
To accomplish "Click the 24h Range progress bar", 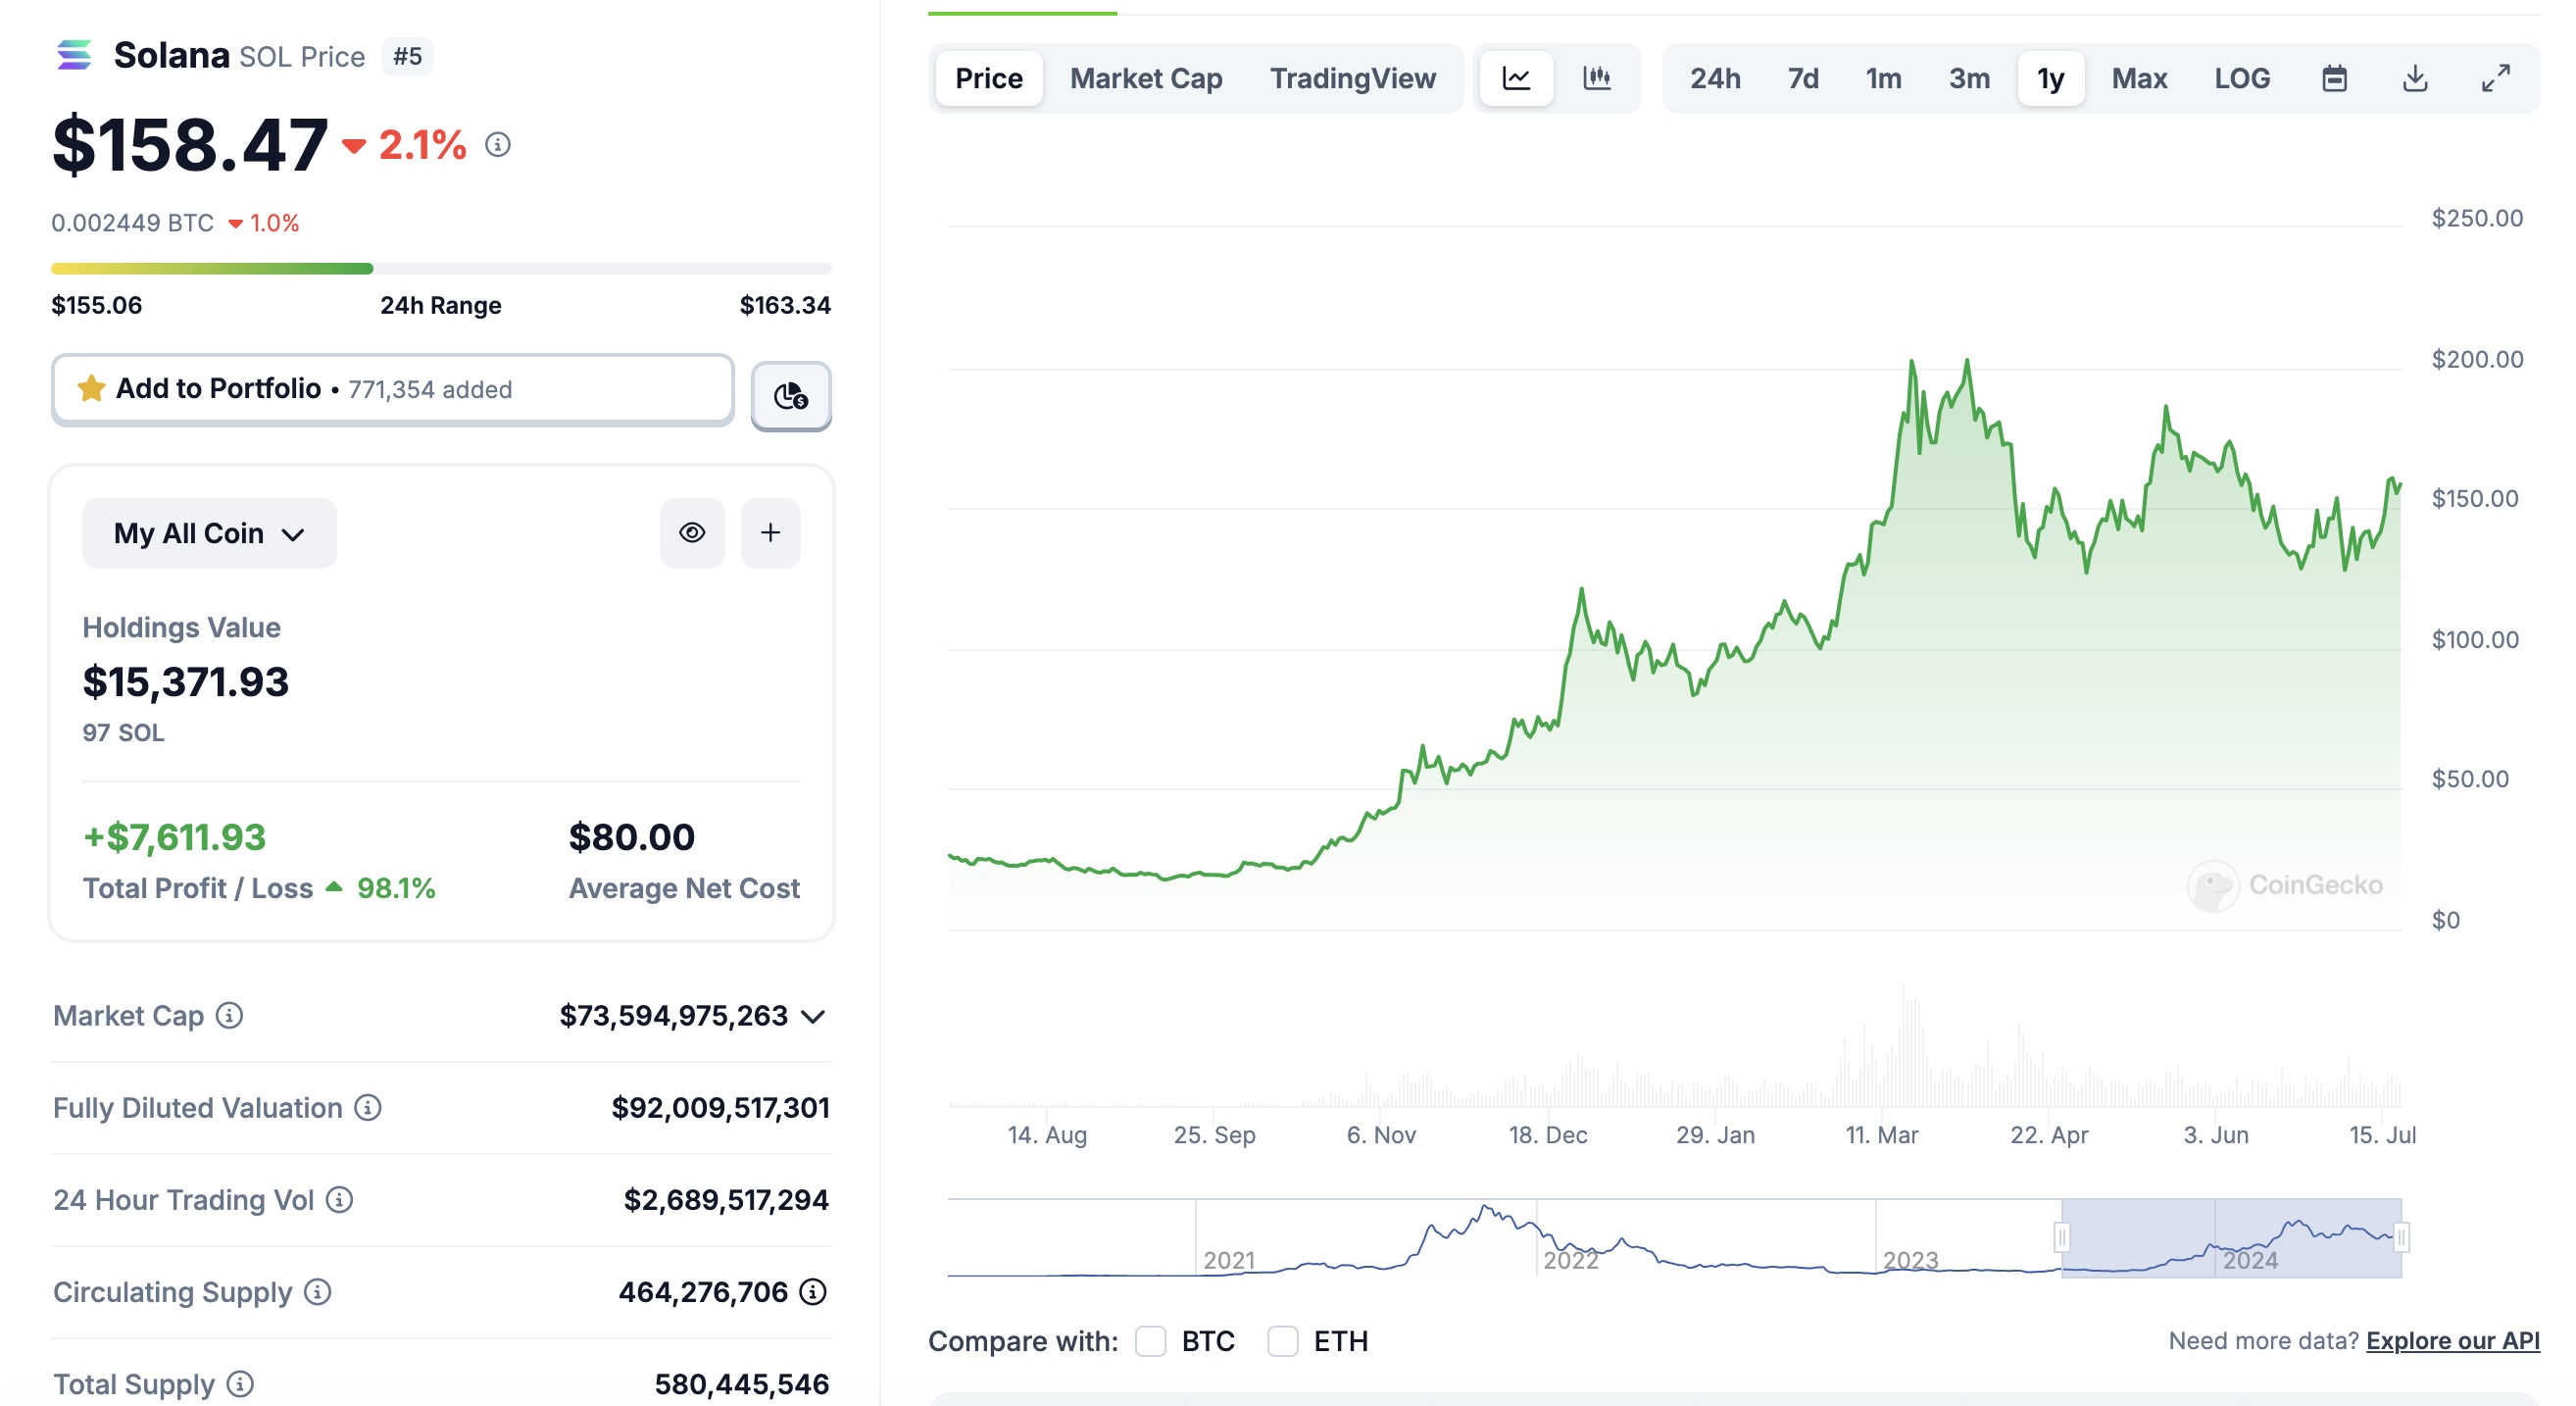I will point(441,268).
